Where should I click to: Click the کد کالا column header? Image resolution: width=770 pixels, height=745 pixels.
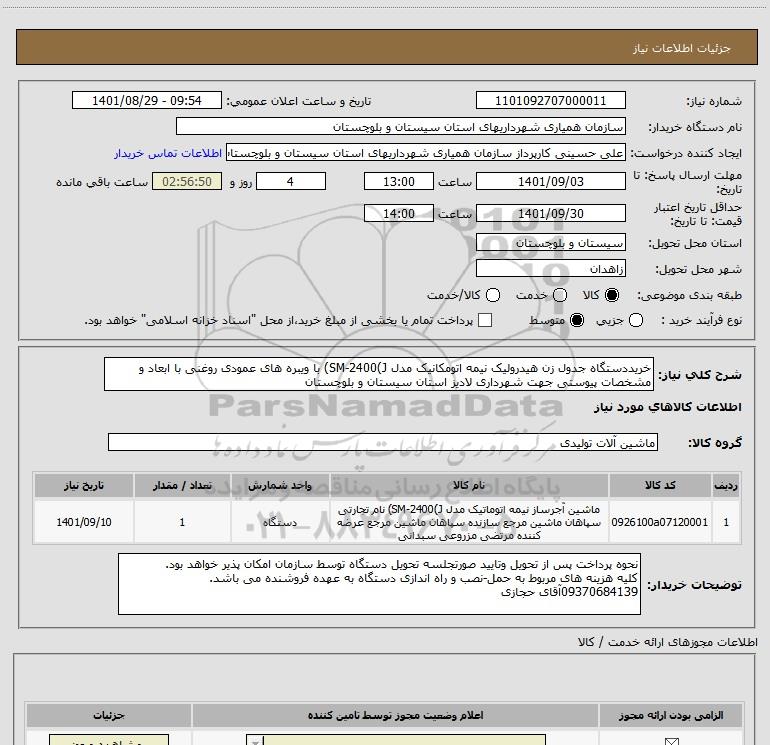tap(660, 486)
